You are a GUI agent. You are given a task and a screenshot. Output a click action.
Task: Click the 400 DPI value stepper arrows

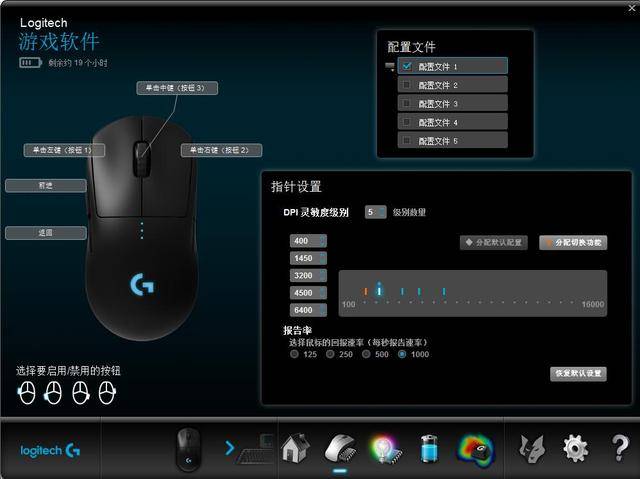(x=323, y=241)
